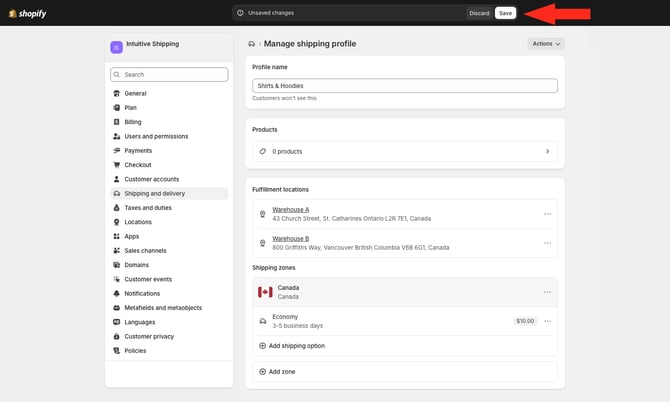Click the Billing icon
Screen dimensions: 670x402
point(116,122)
